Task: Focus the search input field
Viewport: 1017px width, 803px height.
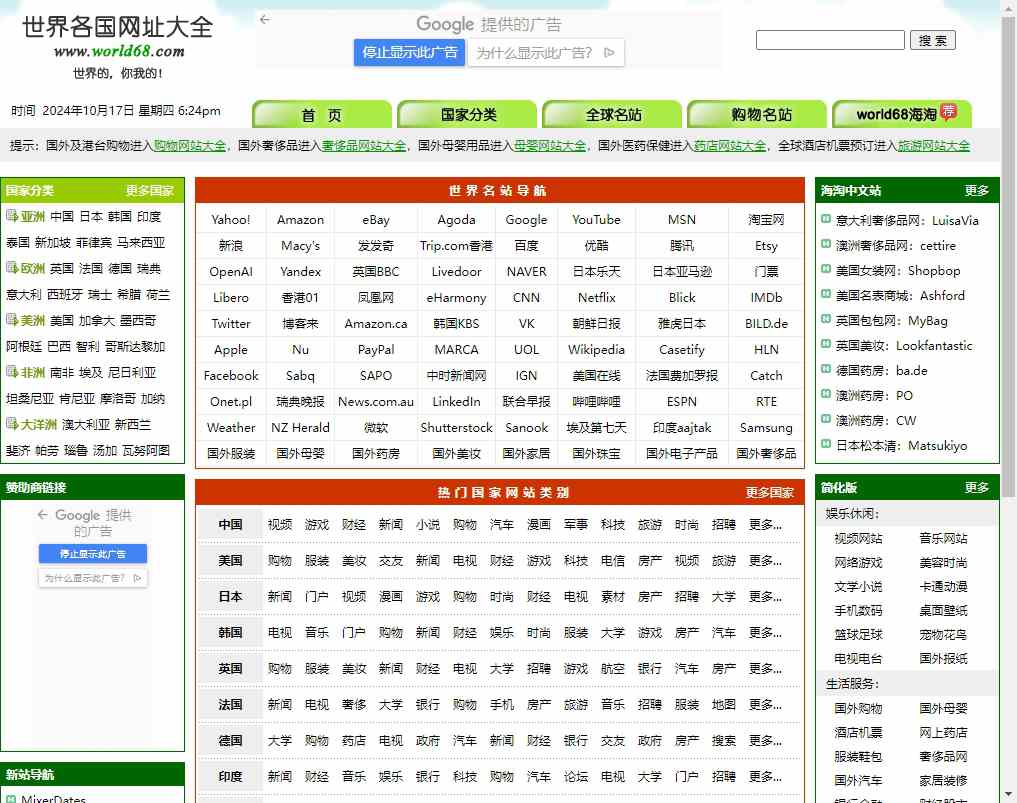Action: [830, 40]
